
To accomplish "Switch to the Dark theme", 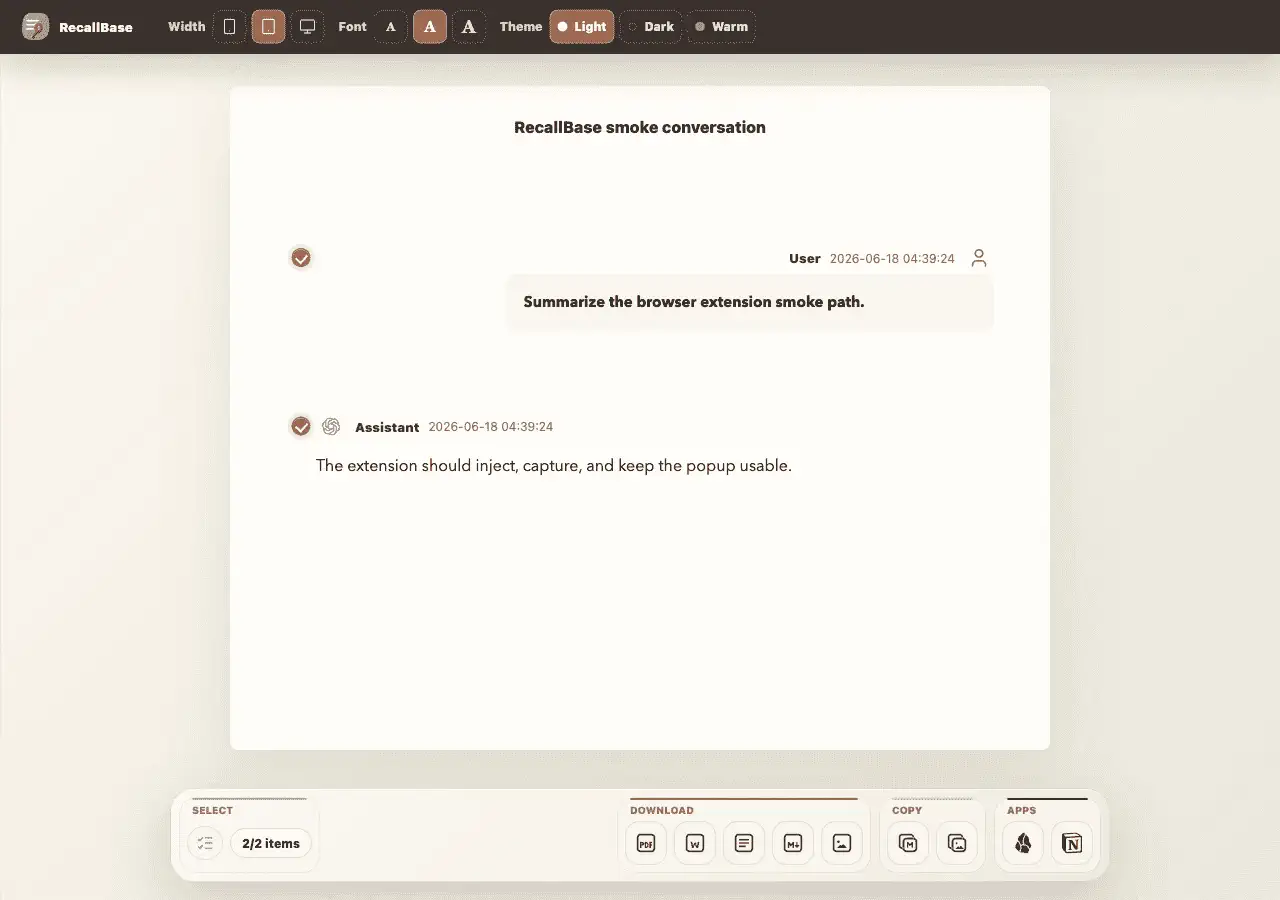I will (651, 27).
